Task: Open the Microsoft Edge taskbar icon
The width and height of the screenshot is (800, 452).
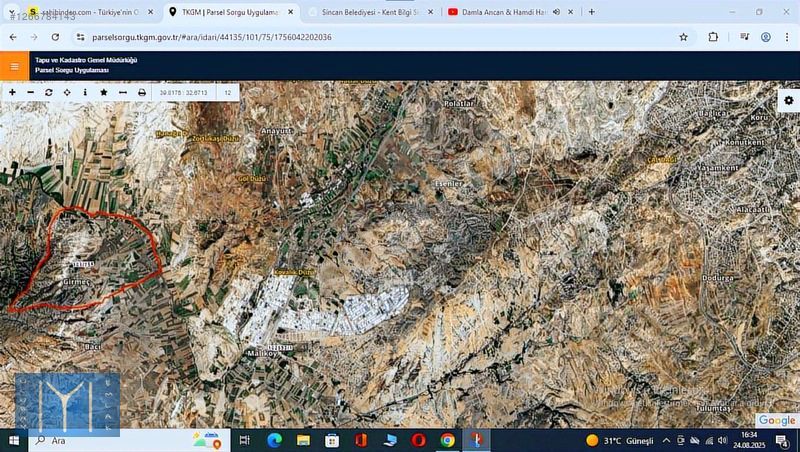Action: [x=274, y=440]
